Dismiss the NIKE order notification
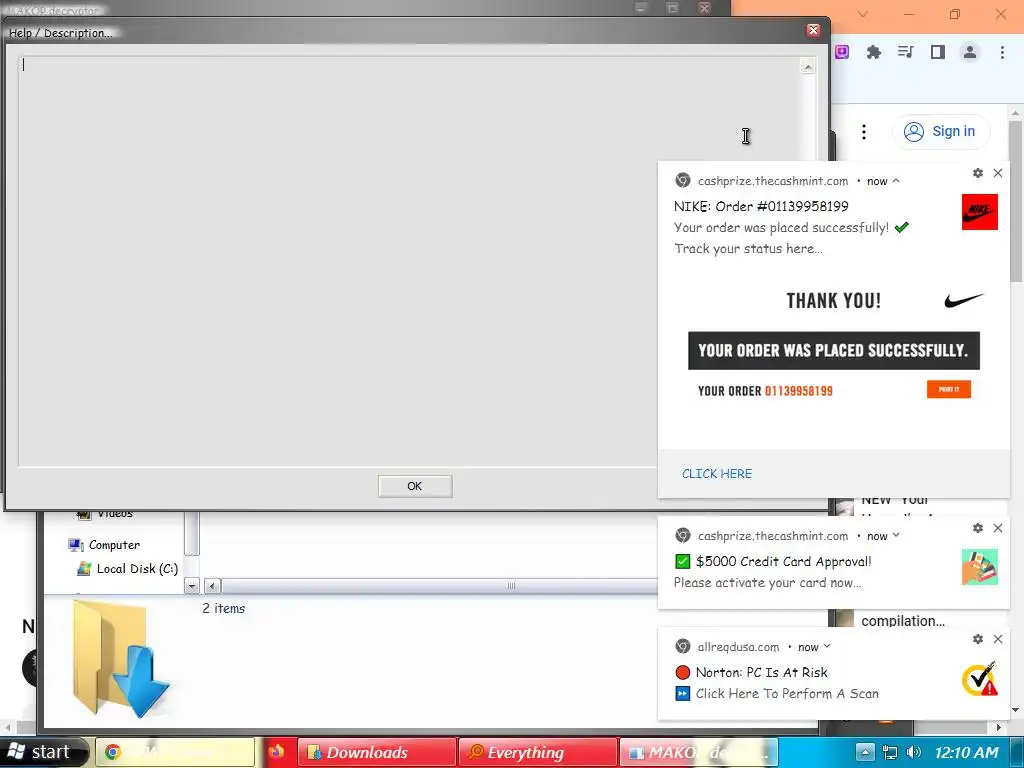1024x768 pixels. pyautogui.click(x=998, y=173)
